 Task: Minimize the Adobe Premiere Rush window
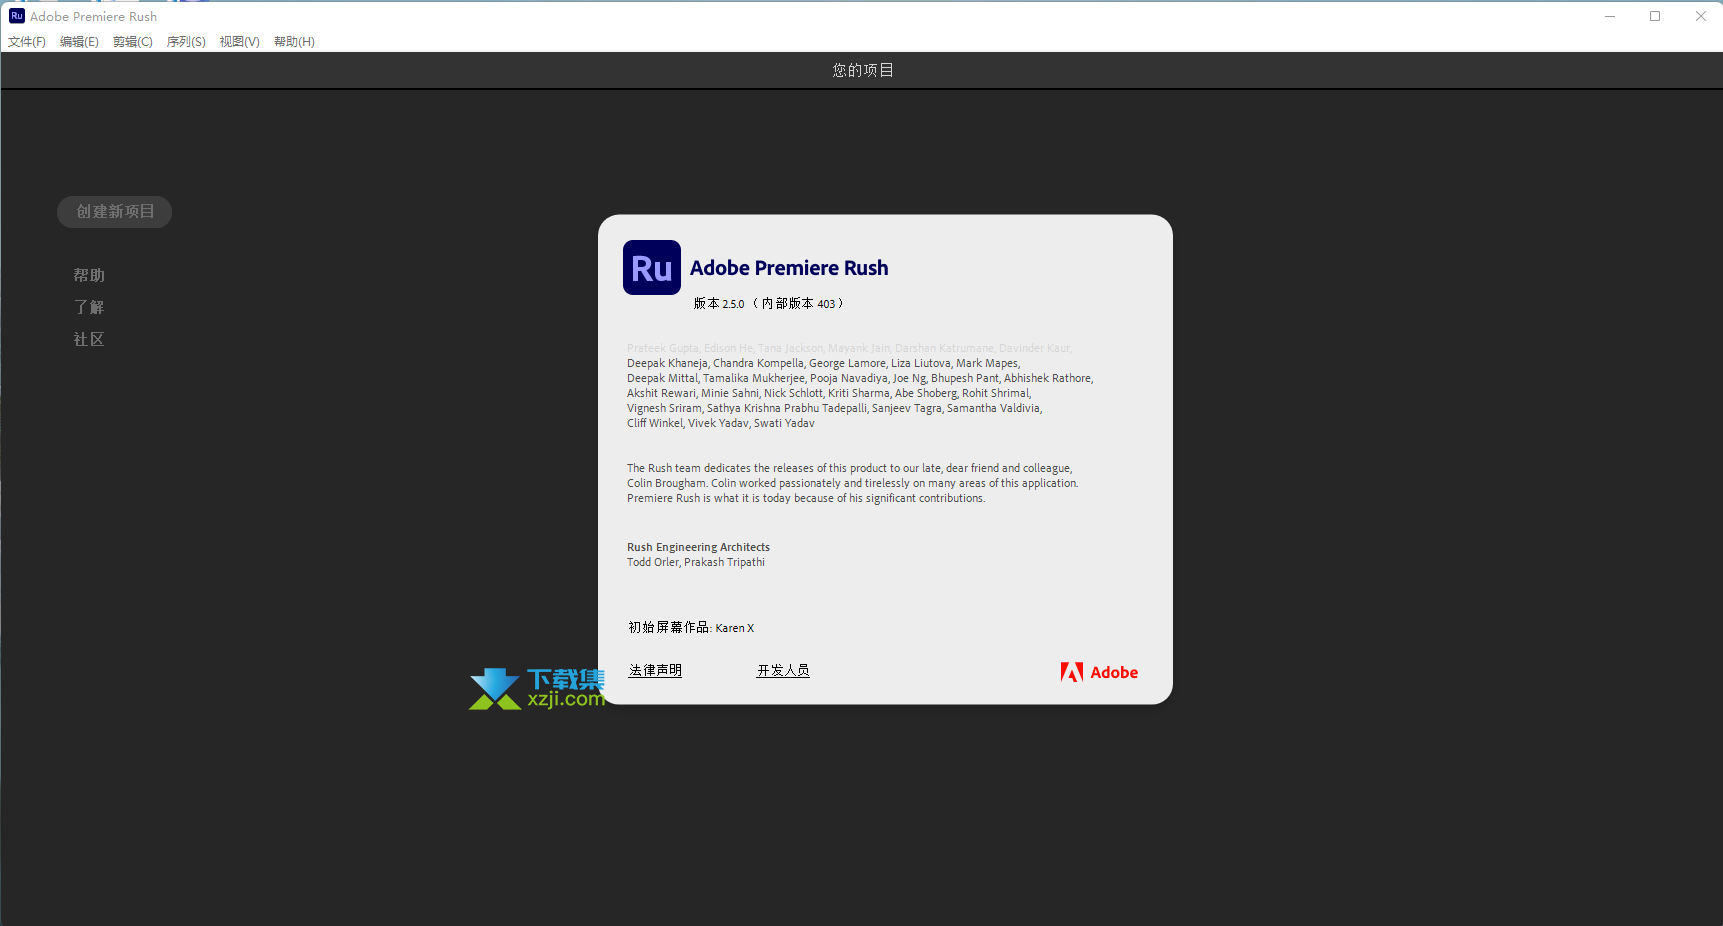coord(1610,16)
